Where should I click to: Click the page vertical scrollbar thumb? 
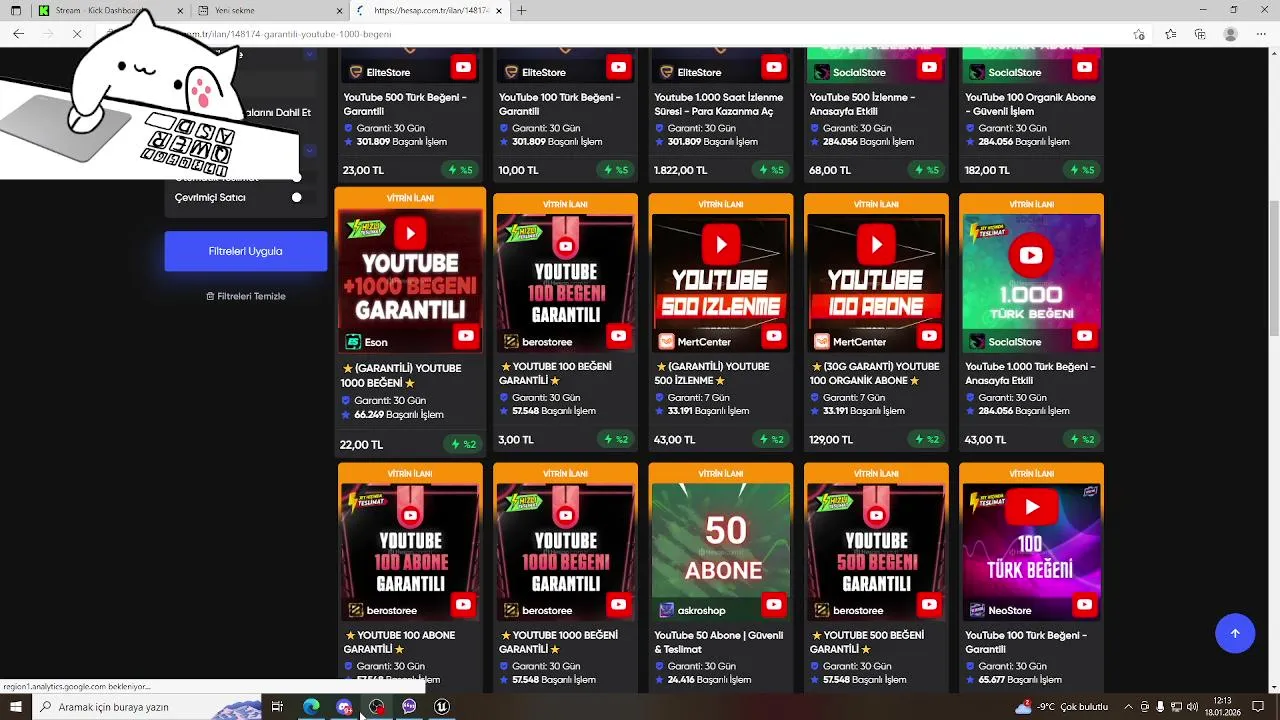[1273, 268]
